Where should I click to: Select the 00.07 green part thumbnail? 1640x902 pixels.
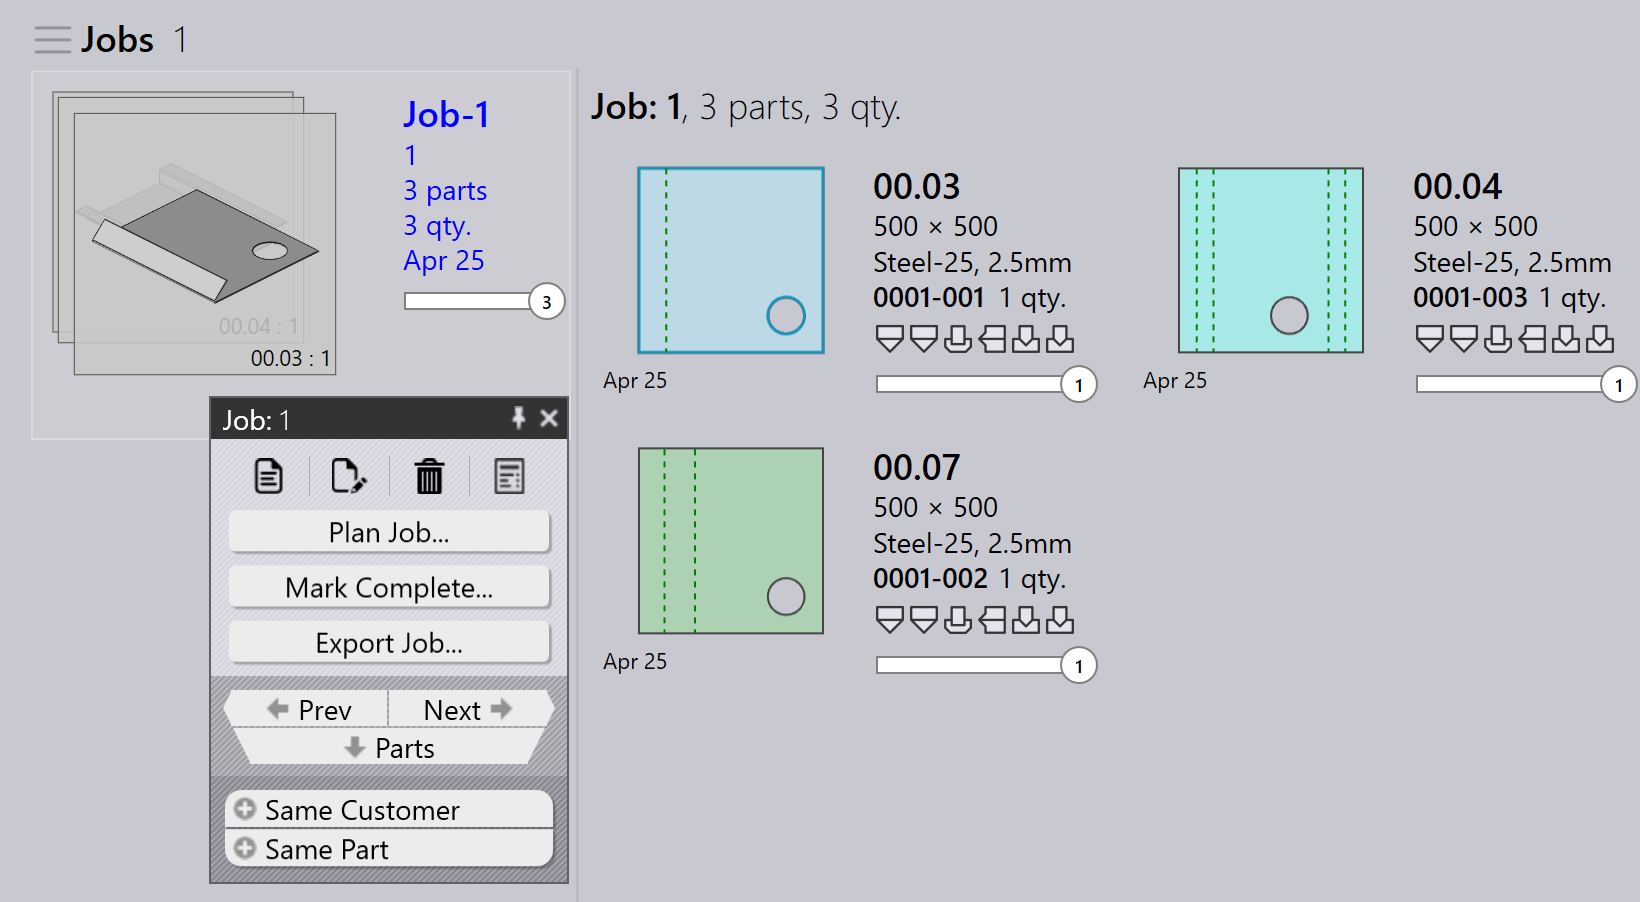pos(731,540)
